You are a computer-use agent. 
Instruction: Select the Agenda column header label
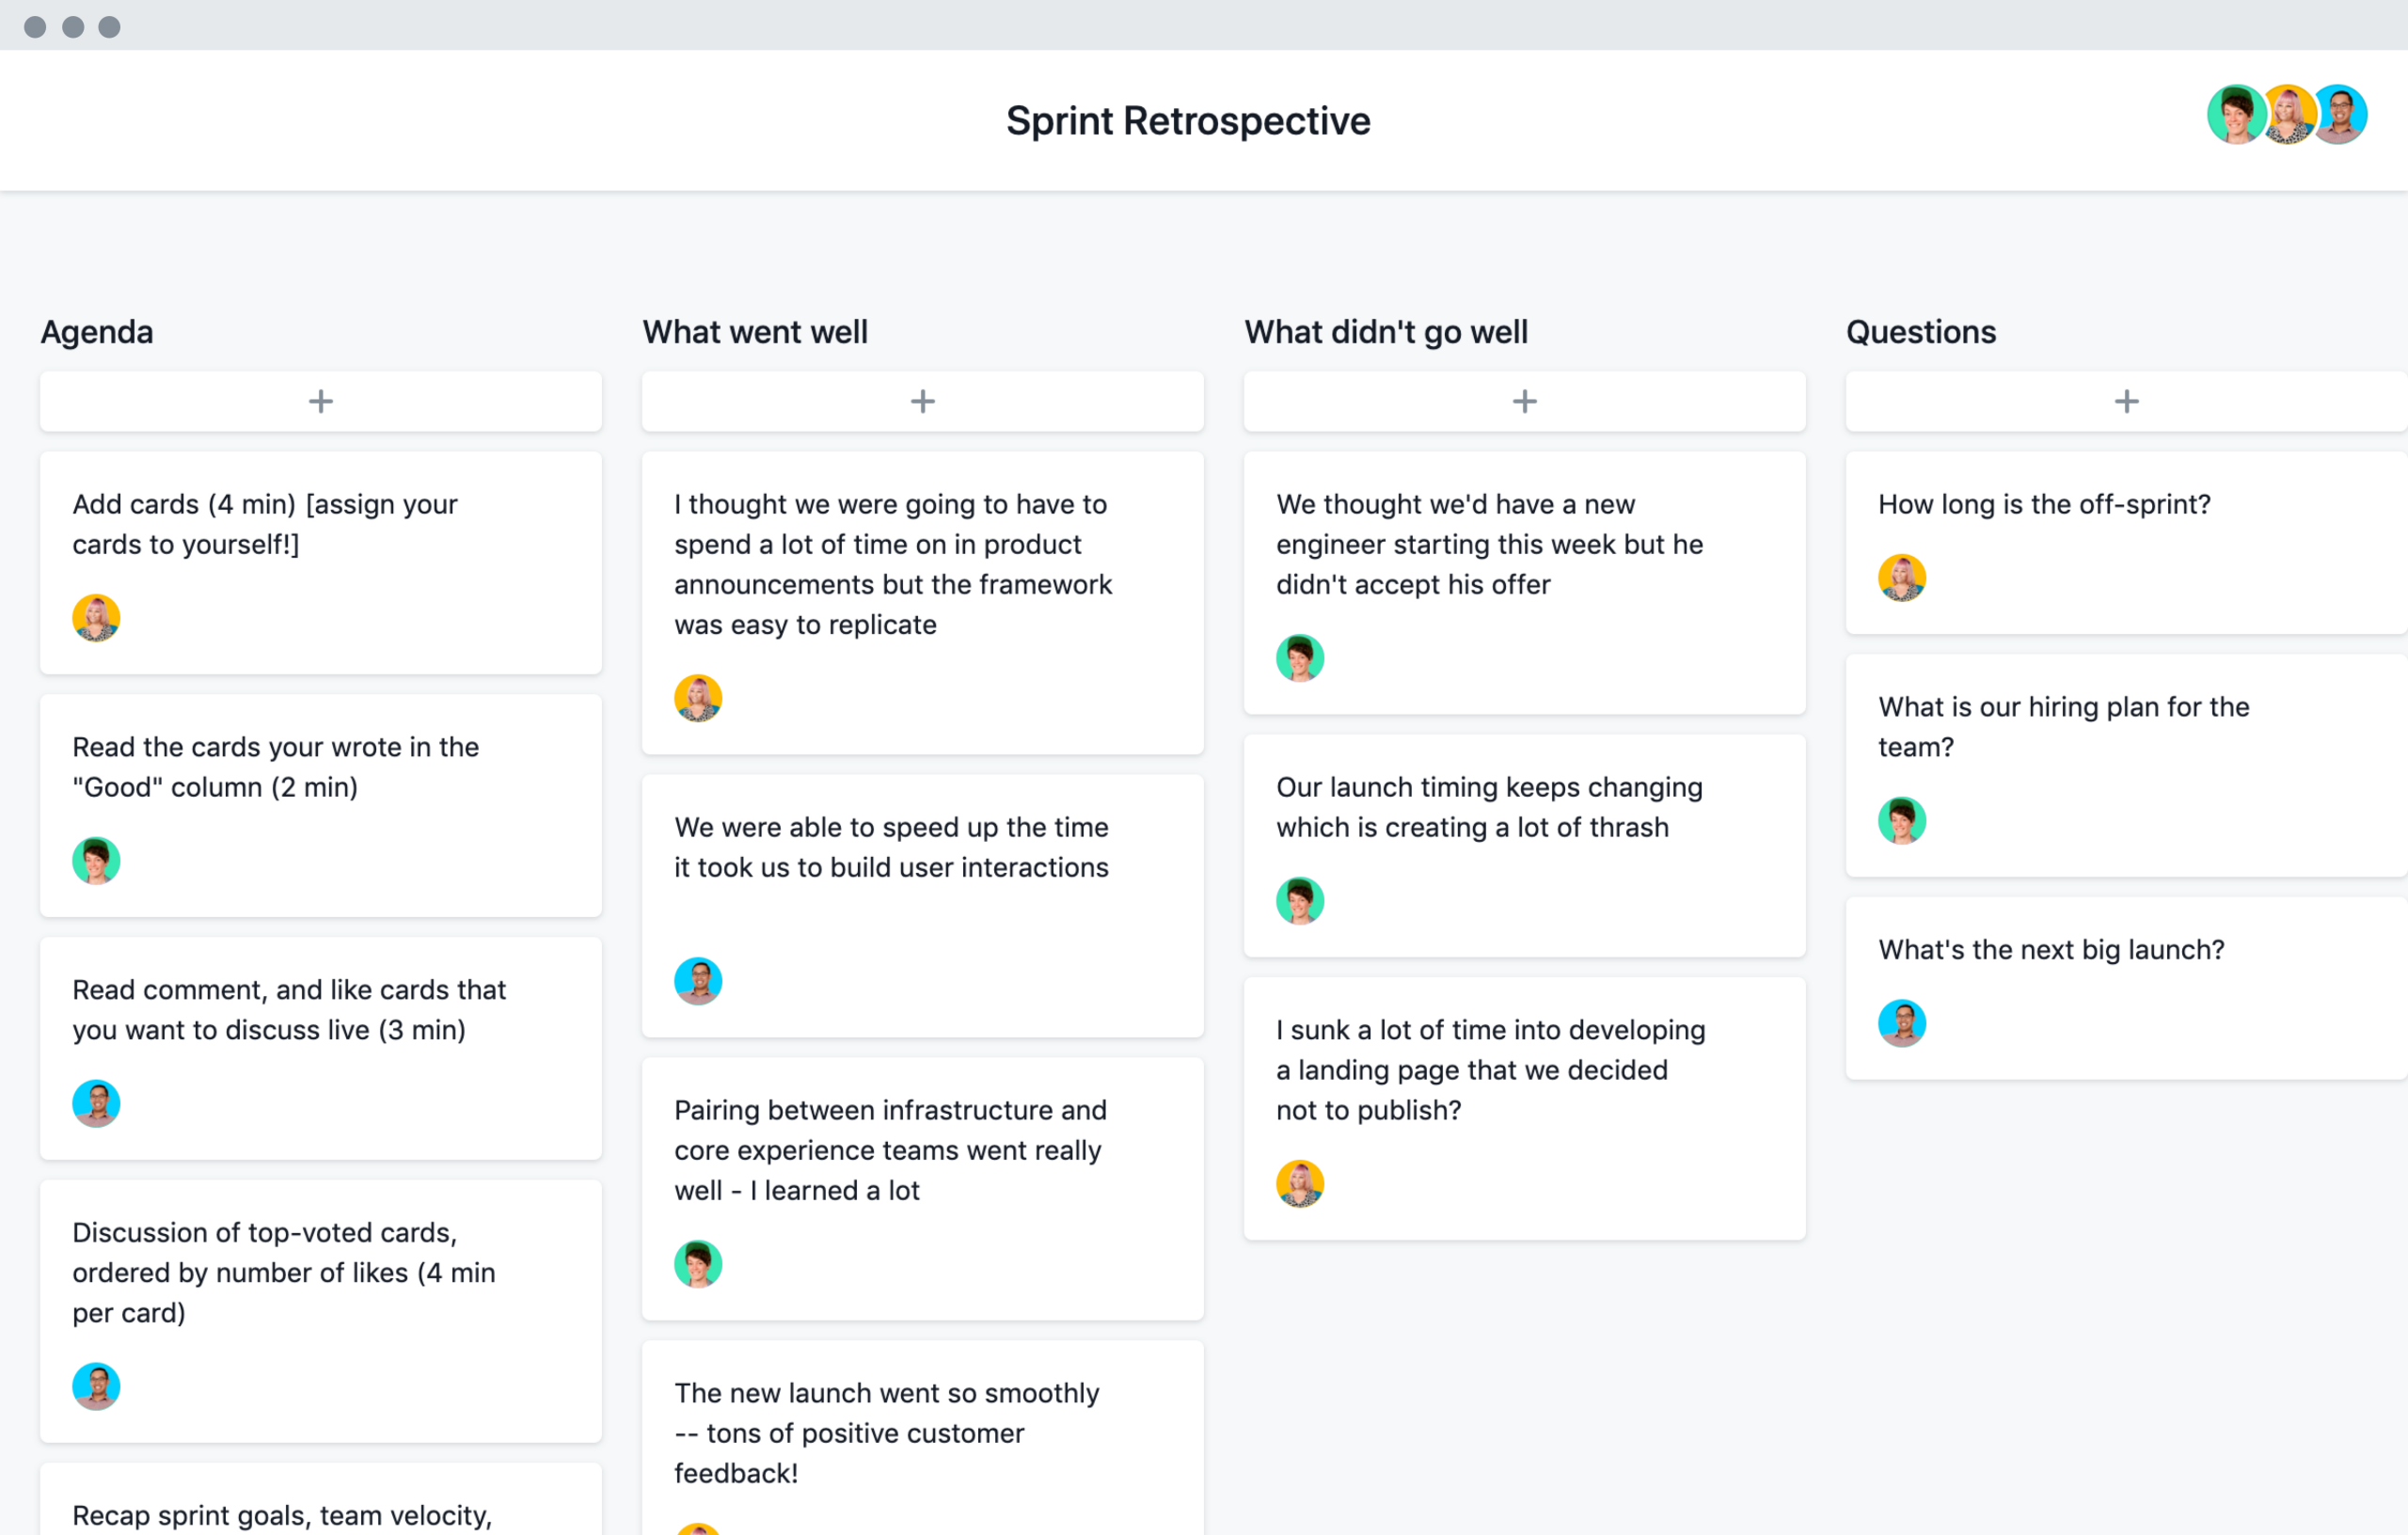[x=97, y=332]
